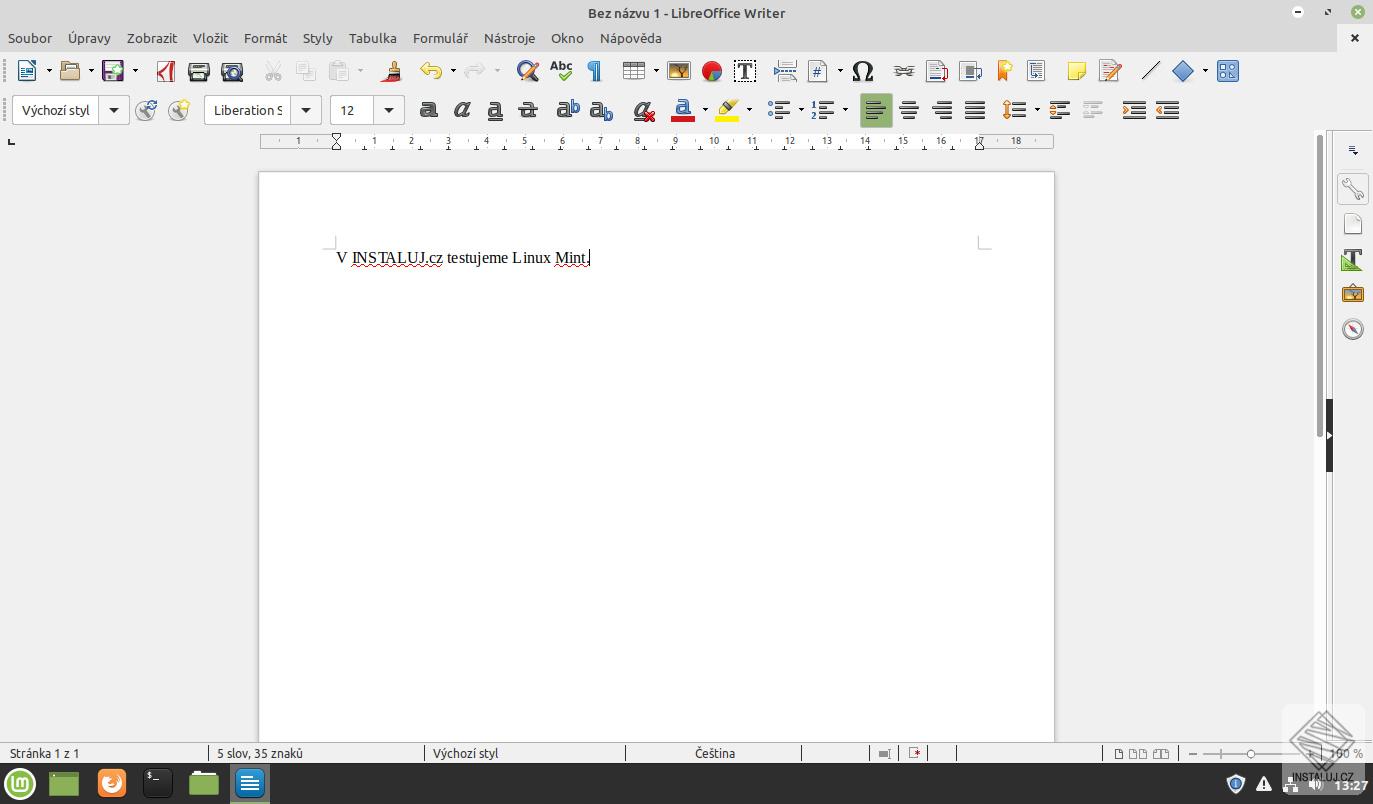Enable italic formatting

pos(461,110)
